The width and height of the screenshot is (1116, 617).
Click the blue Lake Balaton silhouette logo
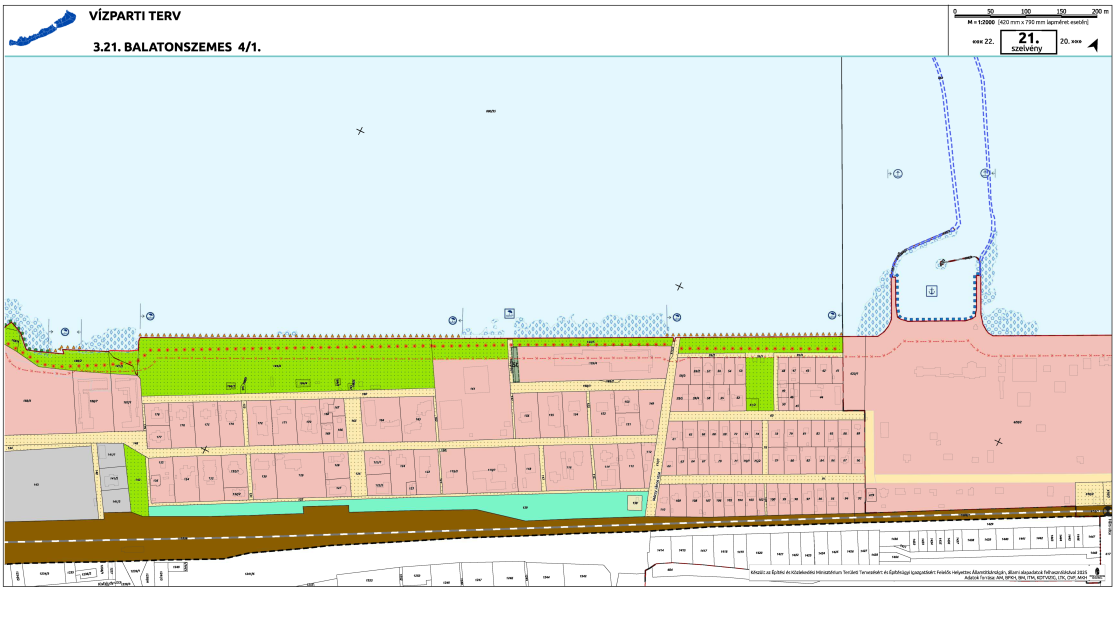[x=42, y=29]
